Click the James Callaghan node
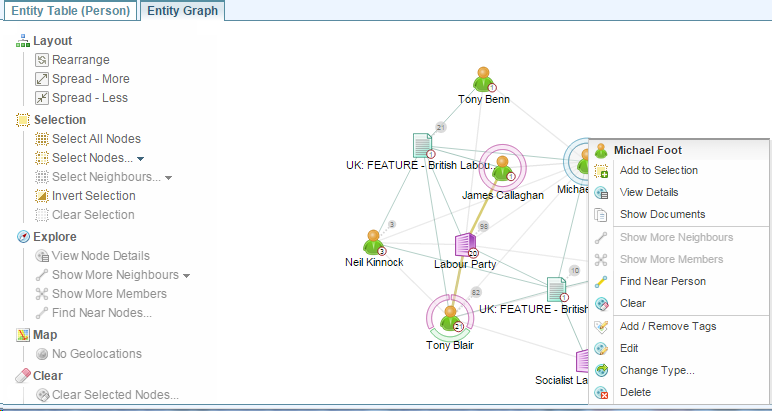This screenshot has width=772, height=411. (x=504, y=168)
